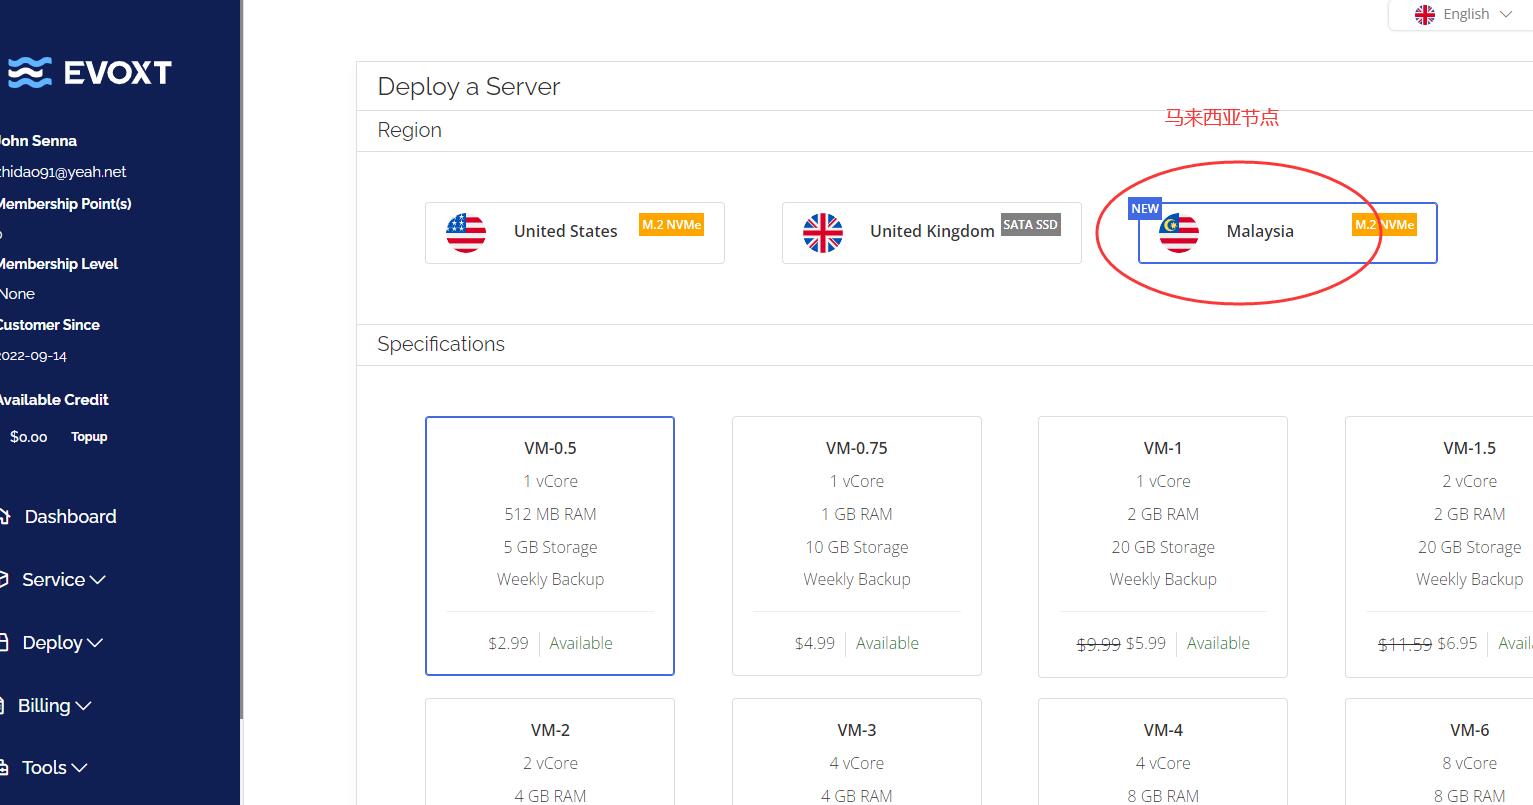Click the United Kingdom flag icon
Image resolution: width=1533 pixels, height=805 pixels.
(823, 232)
